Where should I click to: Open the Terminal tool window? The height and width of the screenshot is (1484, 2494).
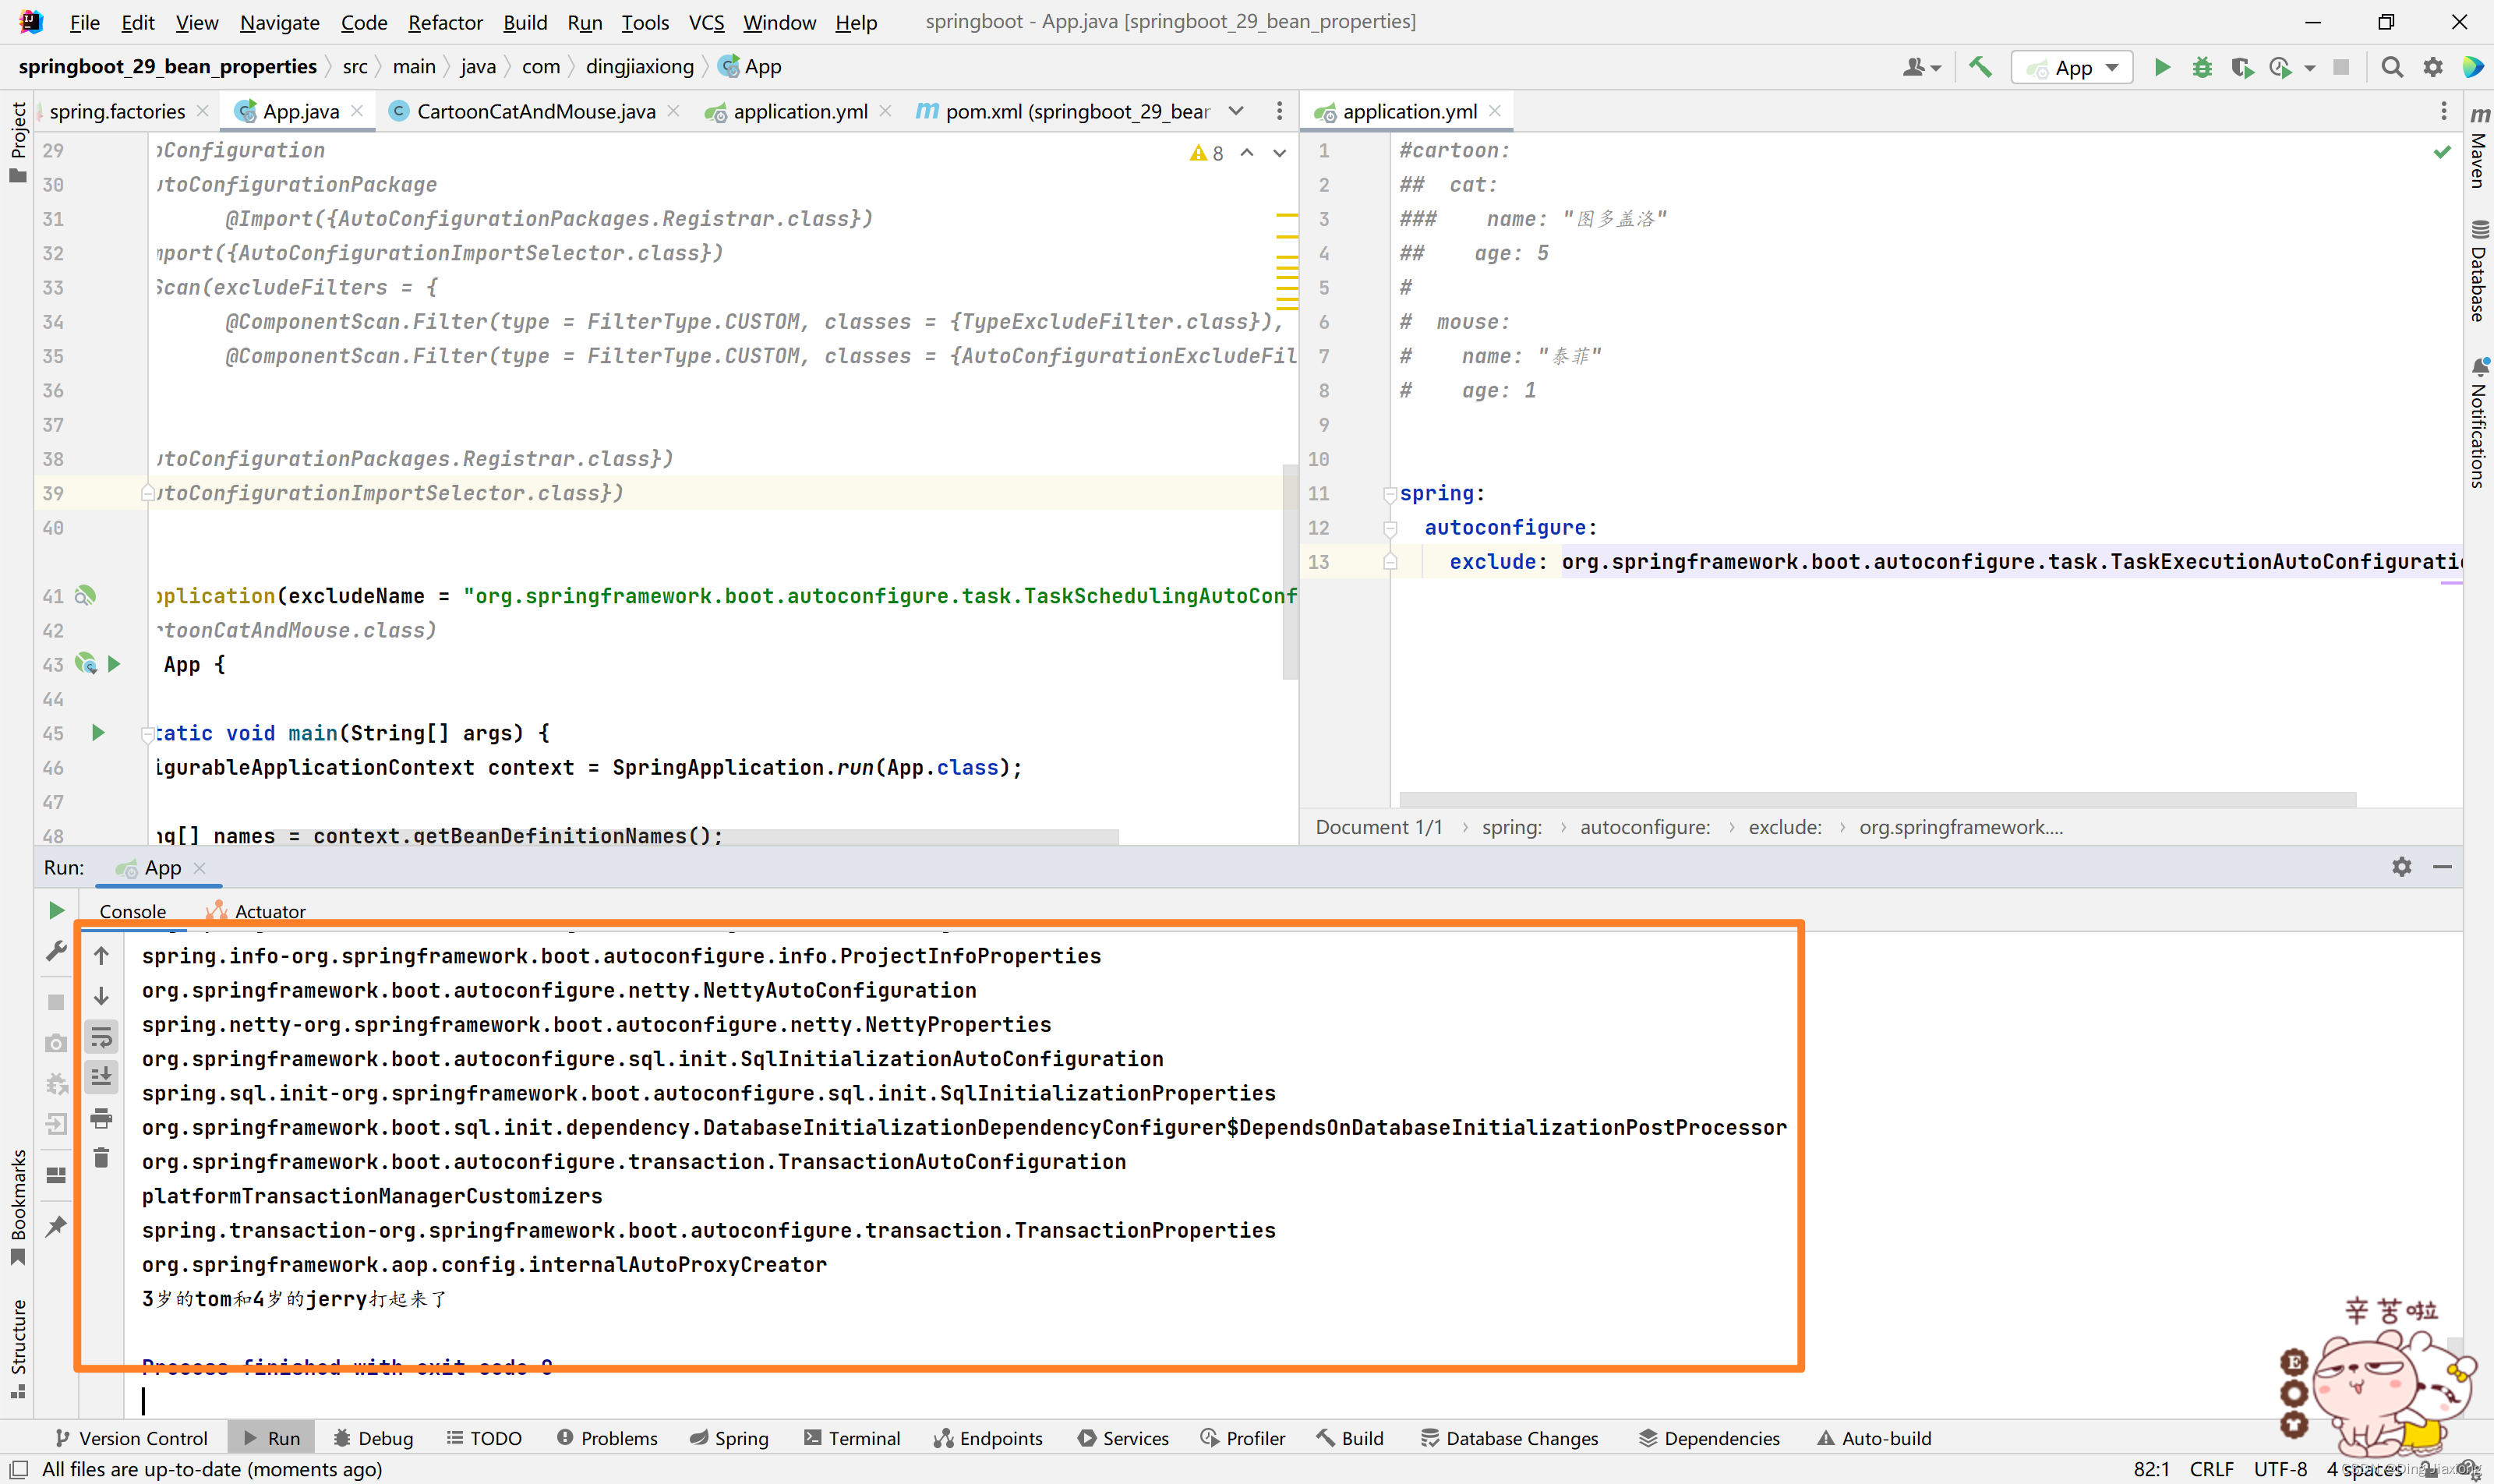click(851, 1438)
